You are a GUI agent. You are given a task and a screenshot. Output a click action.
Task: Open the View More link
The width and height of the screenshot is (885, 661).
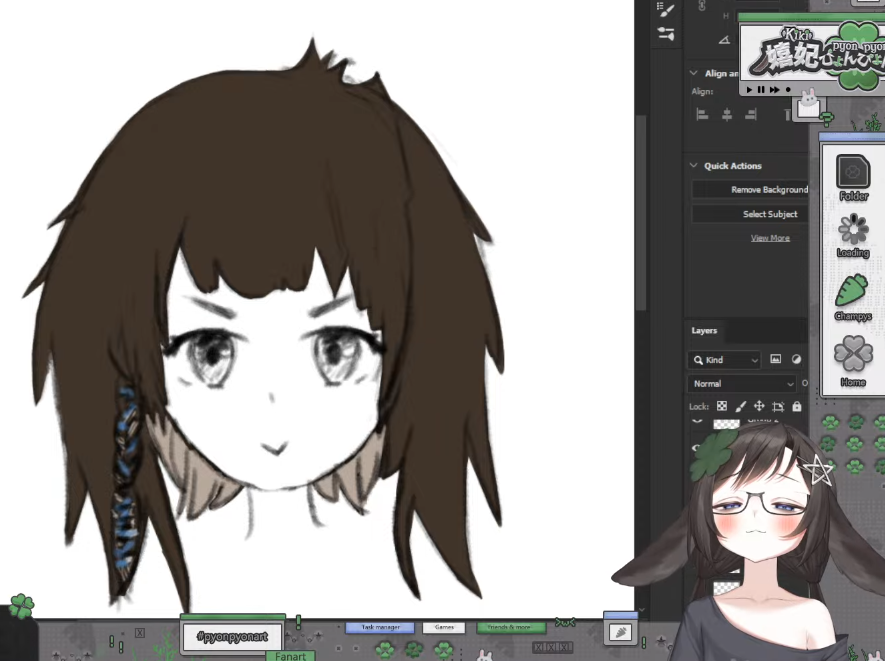tap(770, 238)
